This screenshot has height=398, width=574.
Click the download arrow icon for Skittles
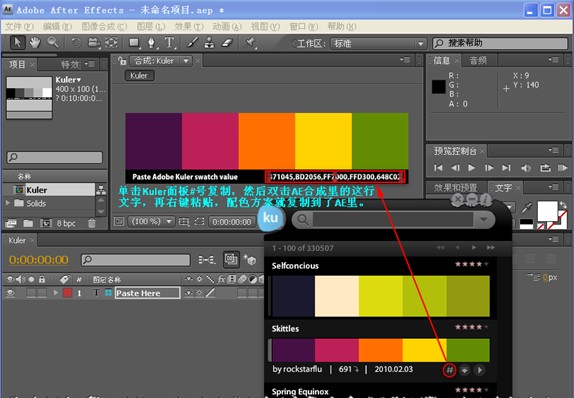(464, 370)
